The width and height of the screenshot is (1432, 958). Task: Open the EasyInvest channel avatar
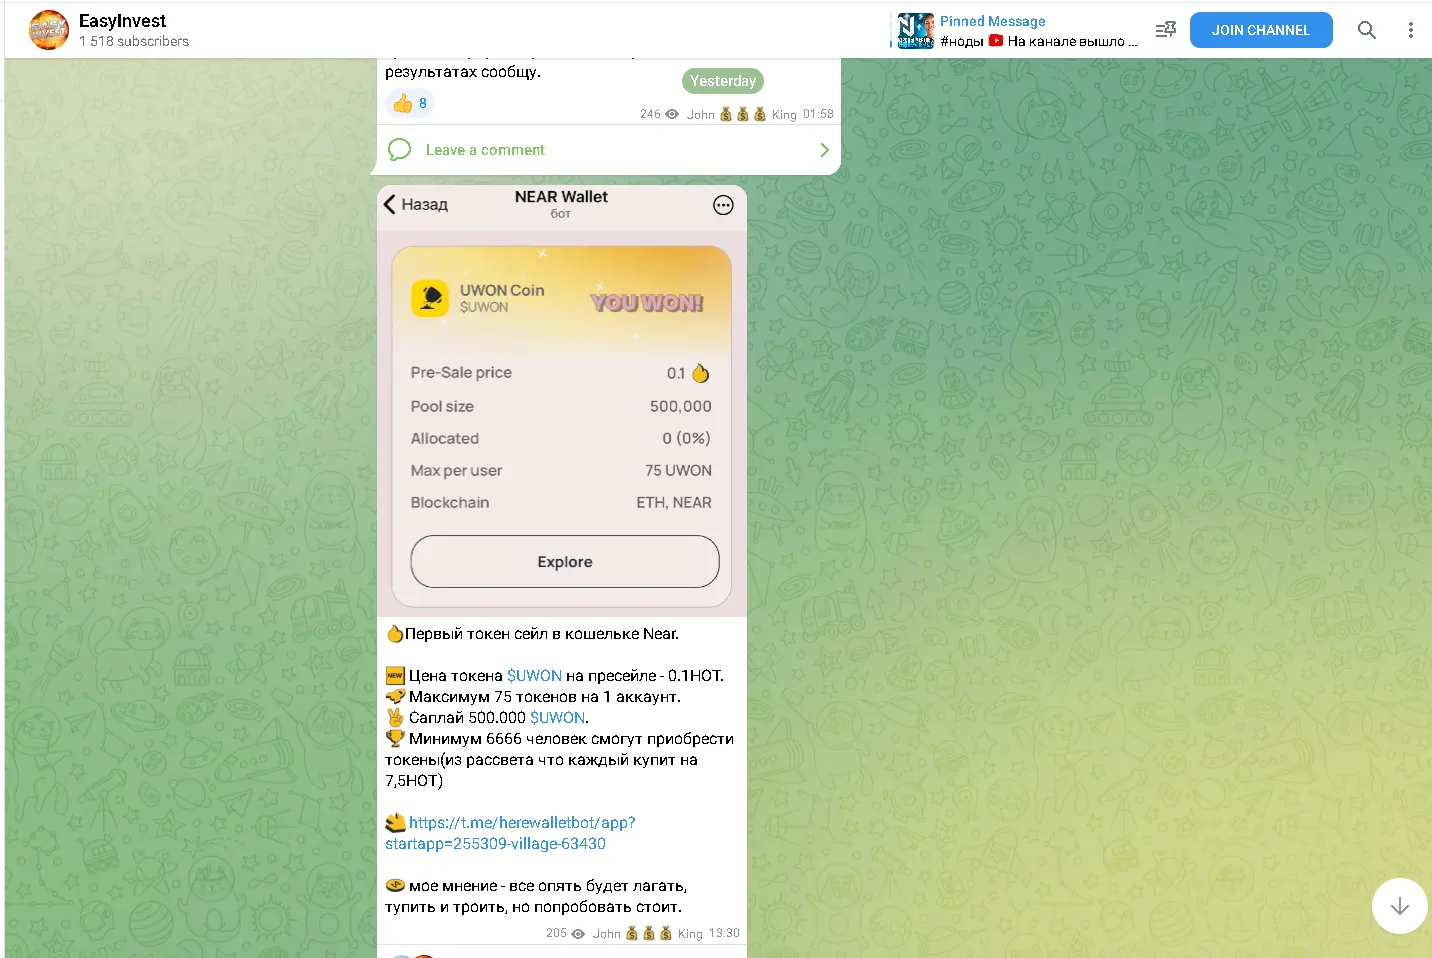pyautogui.click(x=49, y=30)
